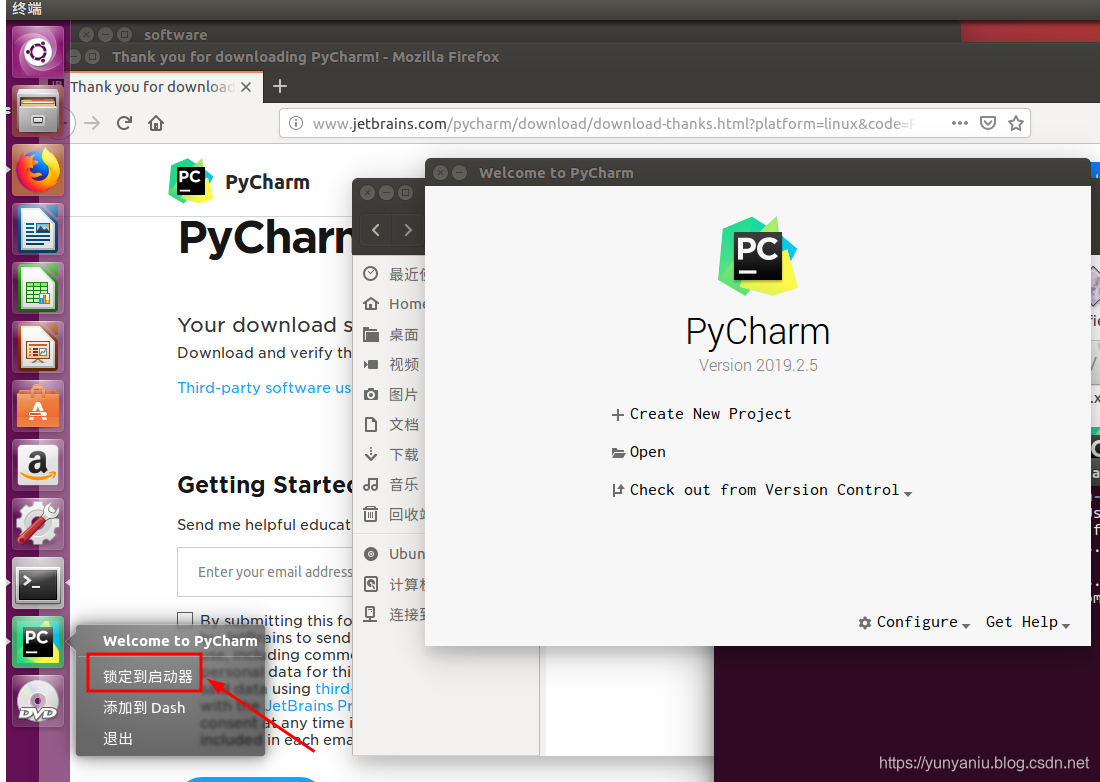Image resolution: width=1100 pixels, height=782 pixels.
Task: Open Ubuntu Dash search in launcher
Action: [x=38, y=52]
